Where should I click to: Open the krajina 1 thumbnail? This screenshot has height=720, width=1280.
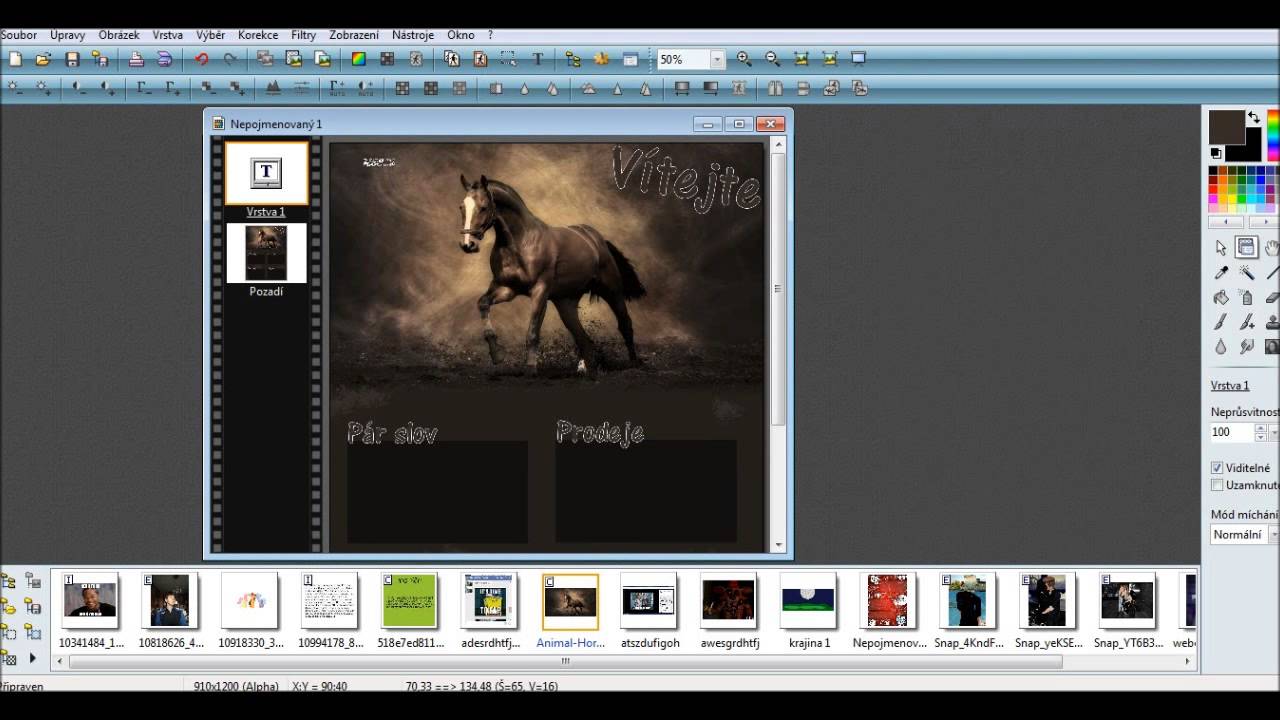click(x=809, y=600)
